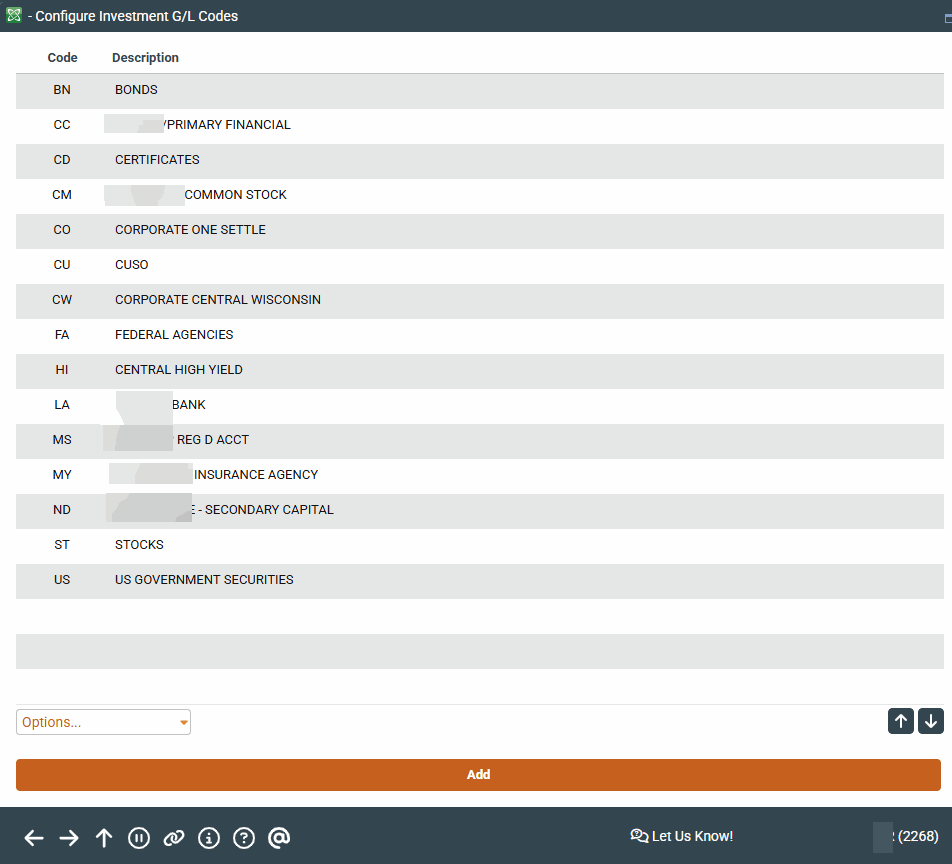Click the Let Us Know! link
The image size is (952, 864).
(682, 836)
